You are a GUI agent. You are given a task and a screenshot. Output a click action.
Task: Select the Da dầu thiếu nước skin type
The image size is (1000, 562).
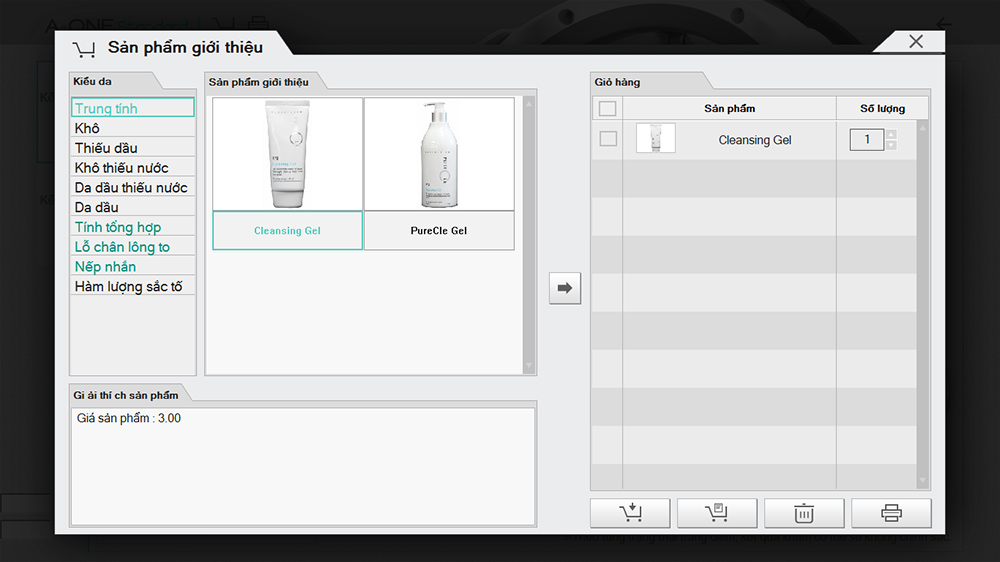pyautogui.click(x=131, y=187)
